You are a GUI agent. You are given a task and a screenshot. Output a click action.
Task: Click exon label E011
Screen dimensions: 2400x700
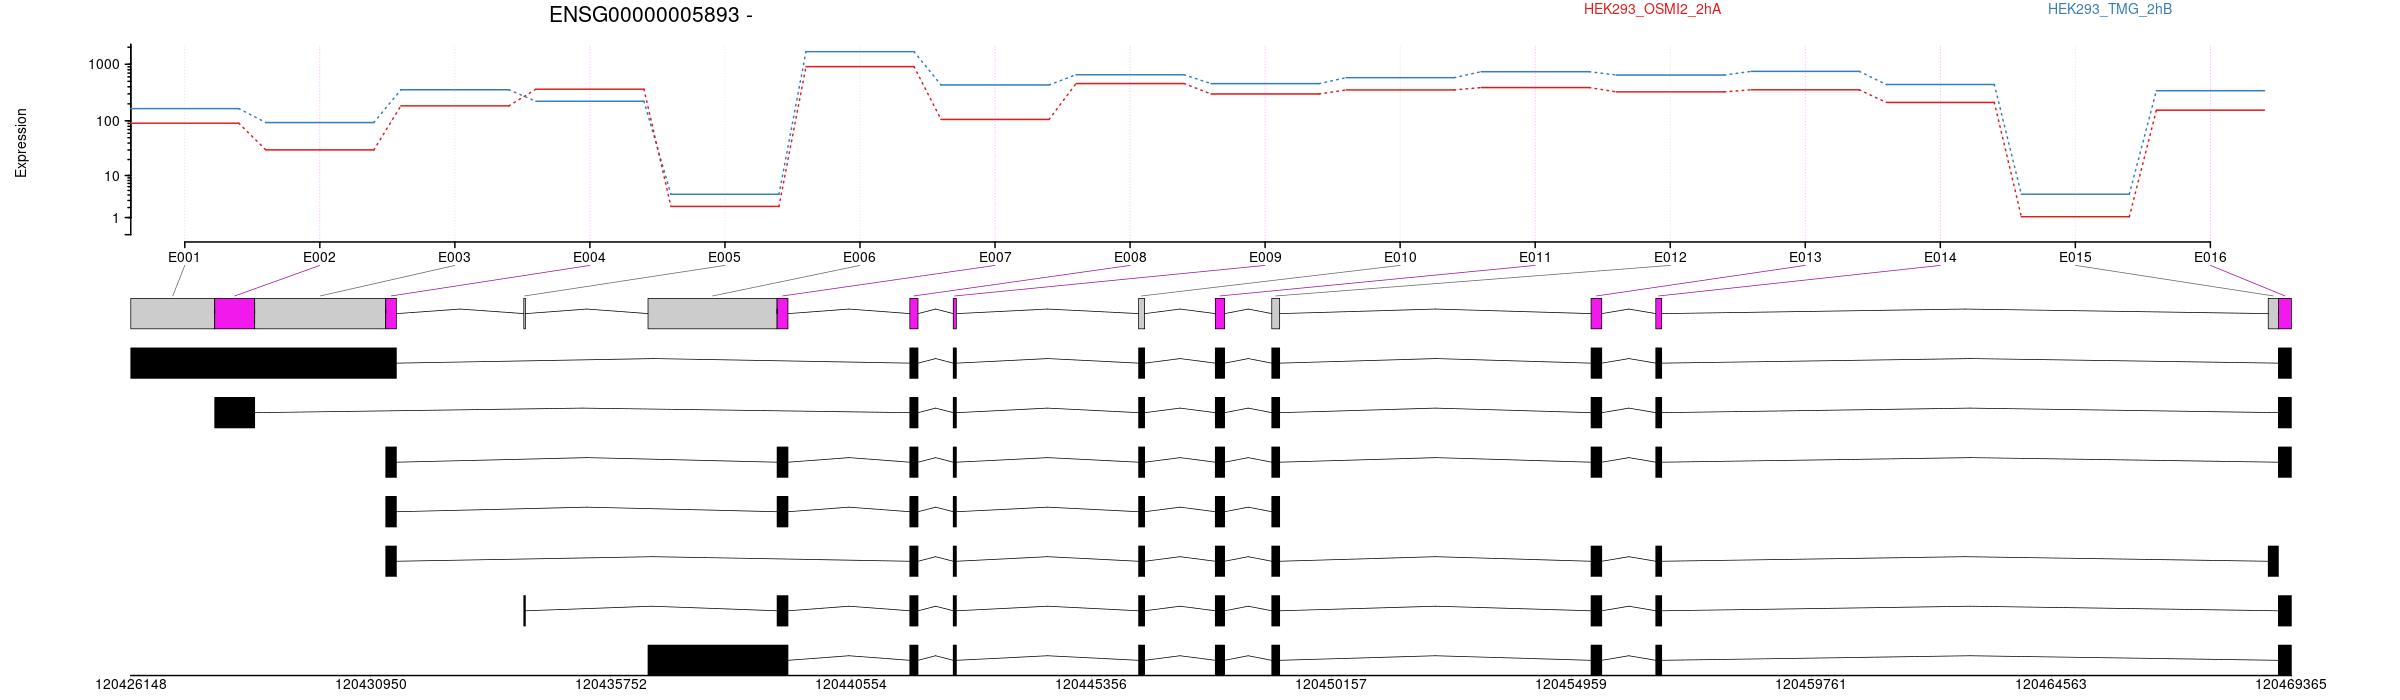pyautogui.click(x=1535, y=257)
